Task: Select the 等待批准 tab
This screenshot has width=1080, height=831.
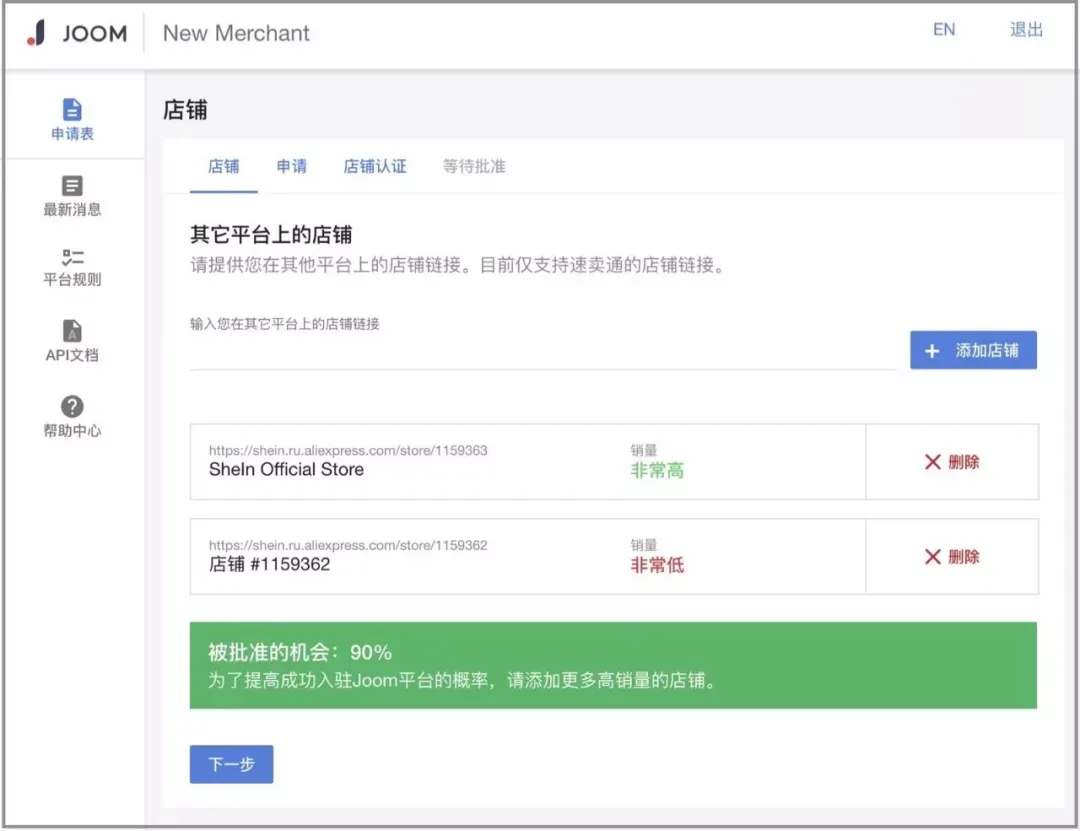Action: click(x=474, y=167)
